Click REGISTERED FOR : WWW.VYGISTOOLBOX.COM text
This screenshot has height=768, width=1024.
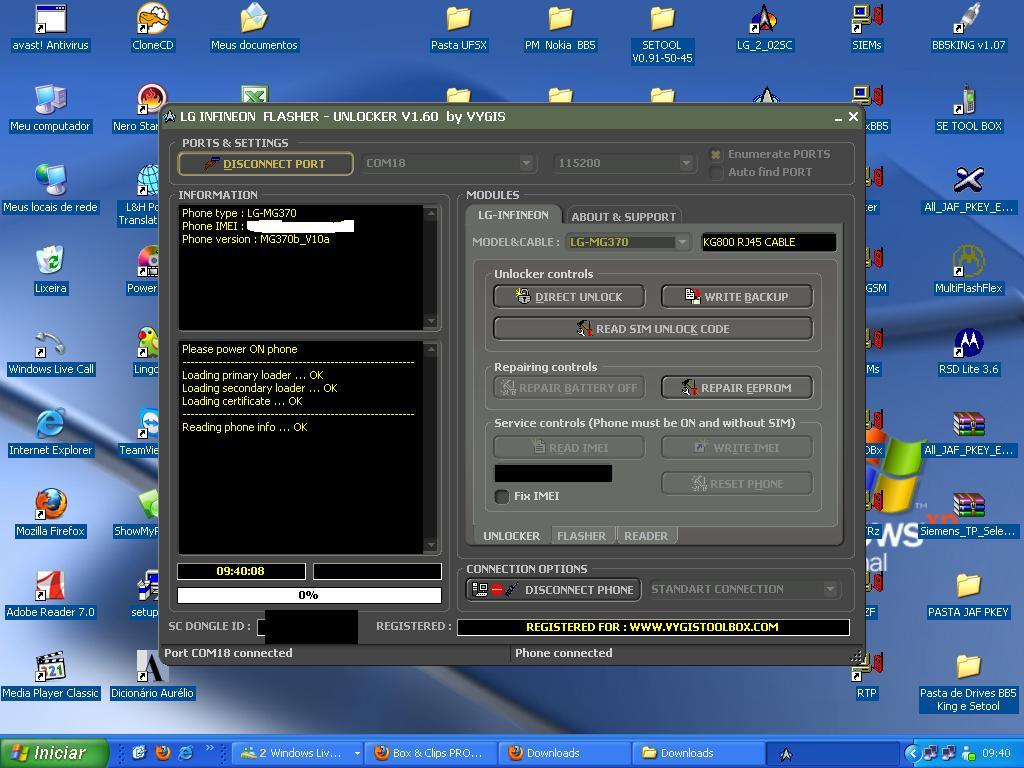pos(652,627)
